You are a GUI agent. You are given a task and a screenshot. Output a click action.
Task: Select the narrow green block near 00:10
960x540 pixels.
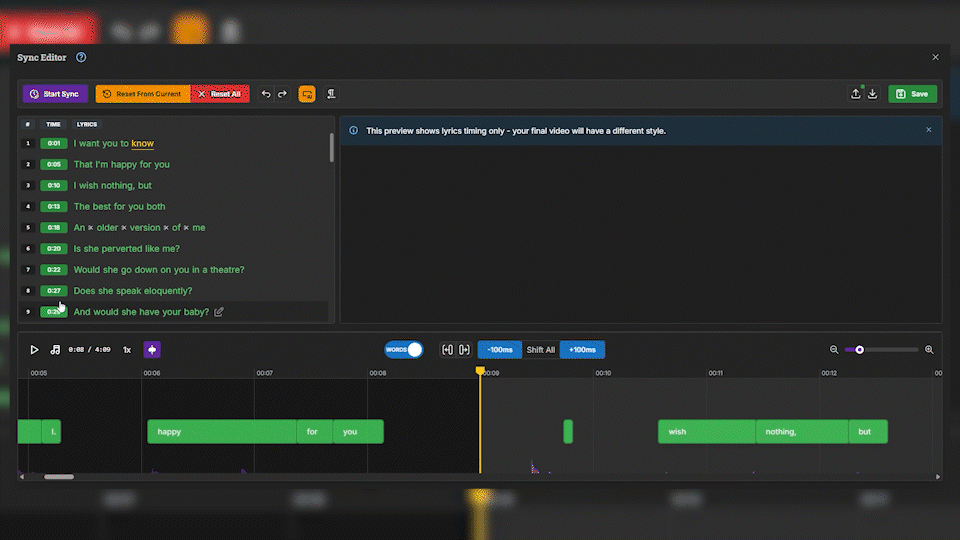point(568,432)
